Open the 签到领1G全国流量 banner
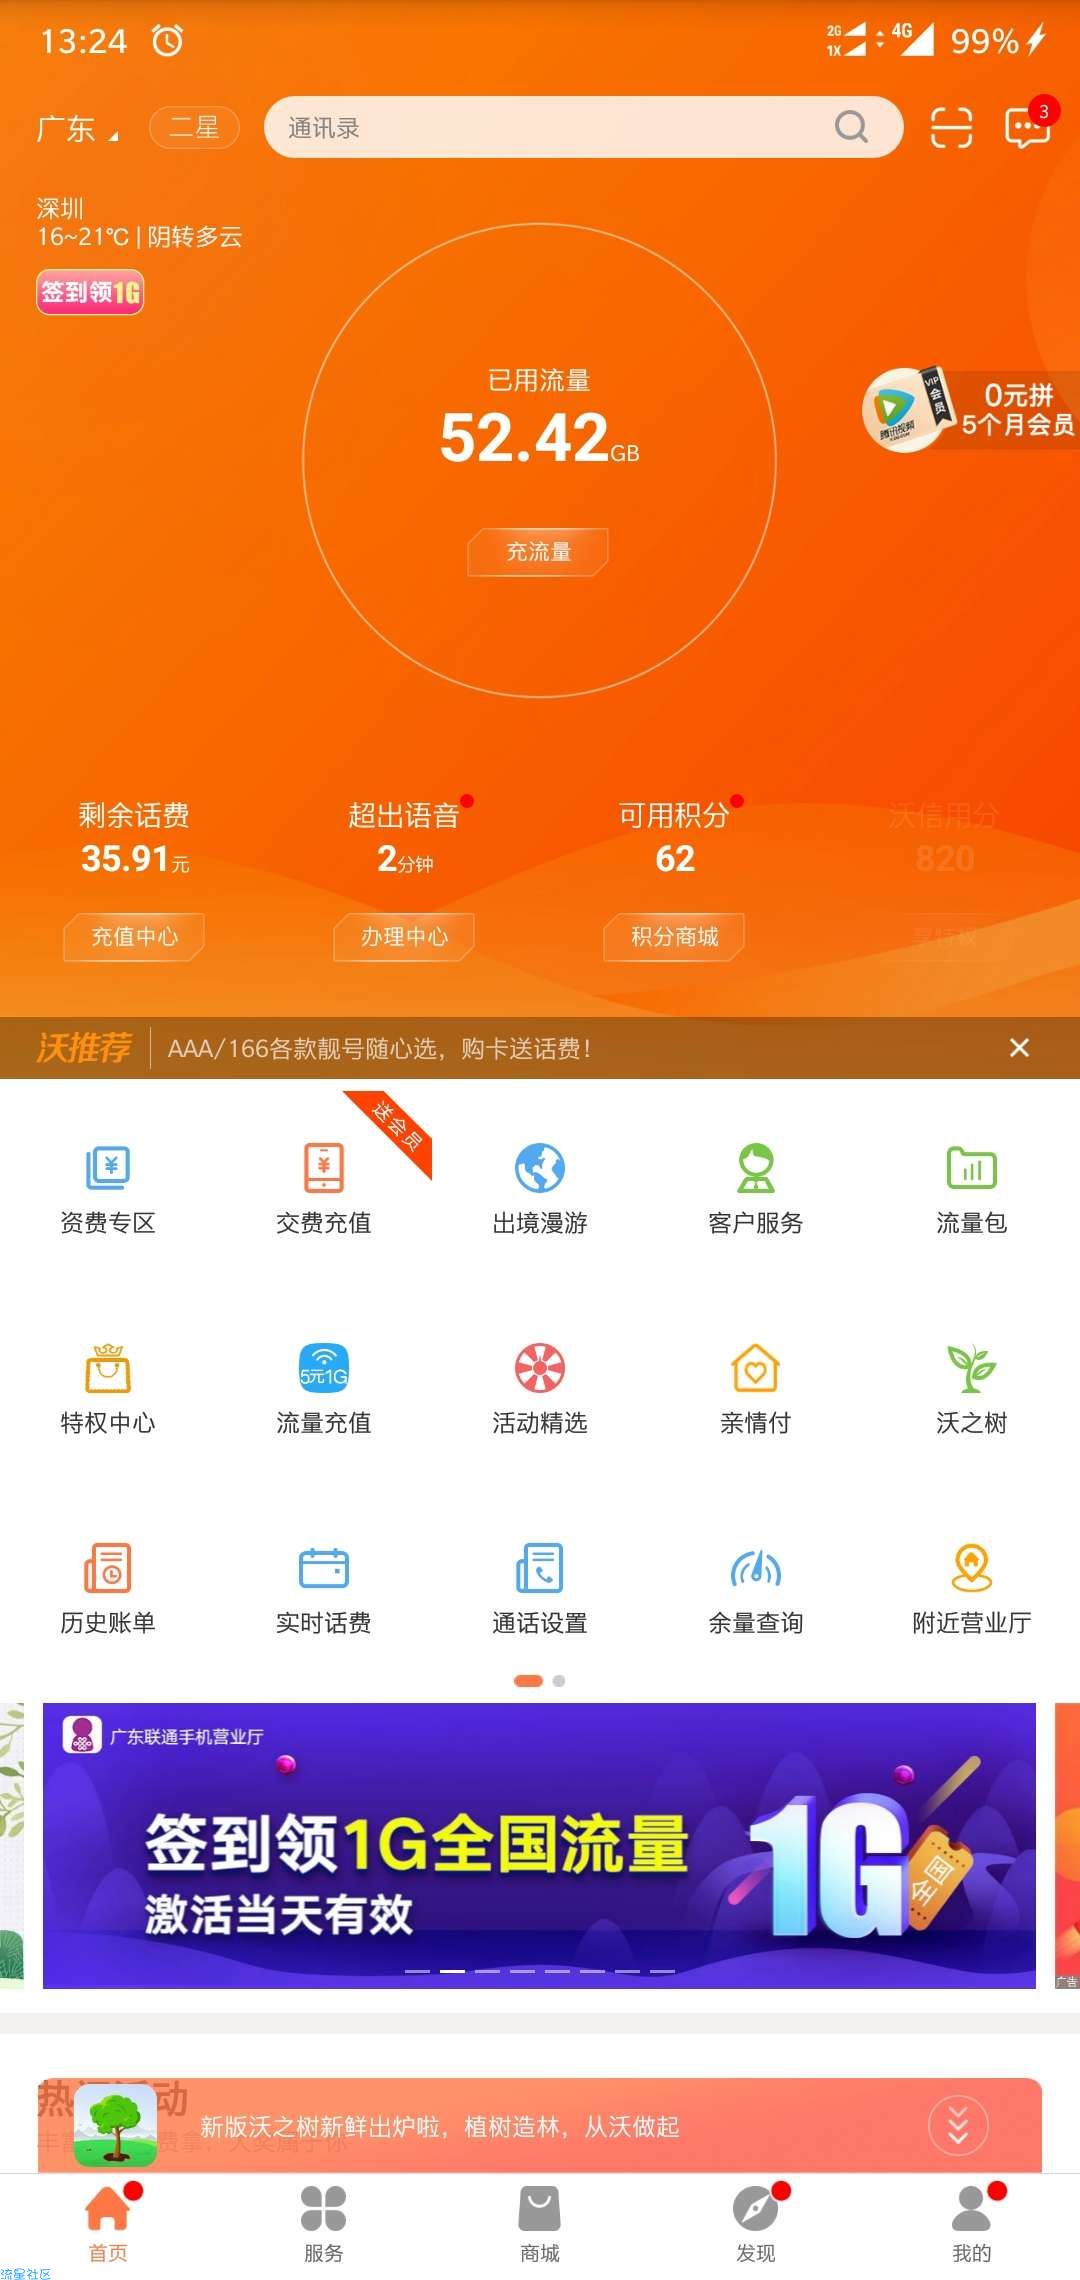 (539, 1845)
